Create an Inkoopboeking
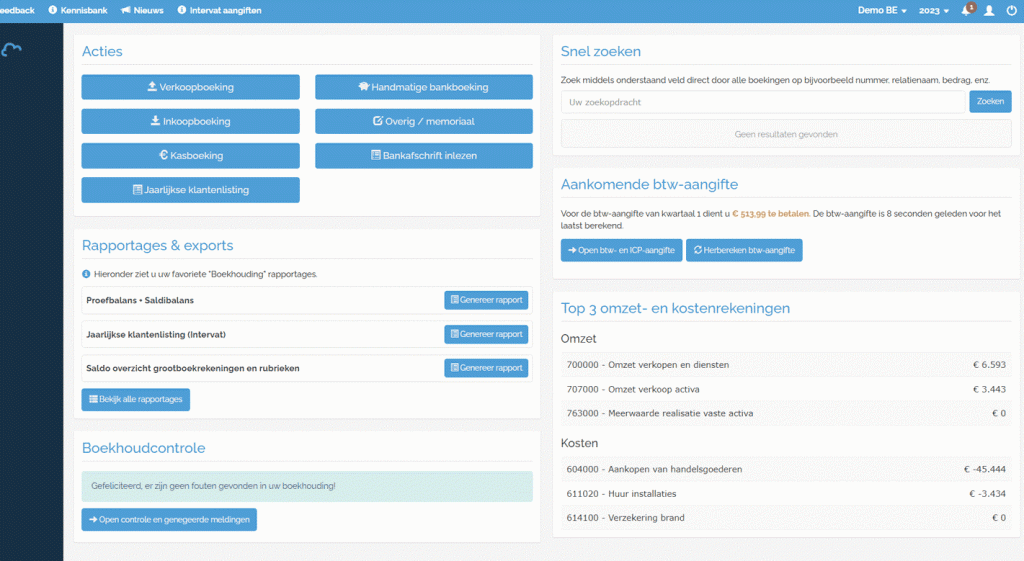 [x=190, y=121]
